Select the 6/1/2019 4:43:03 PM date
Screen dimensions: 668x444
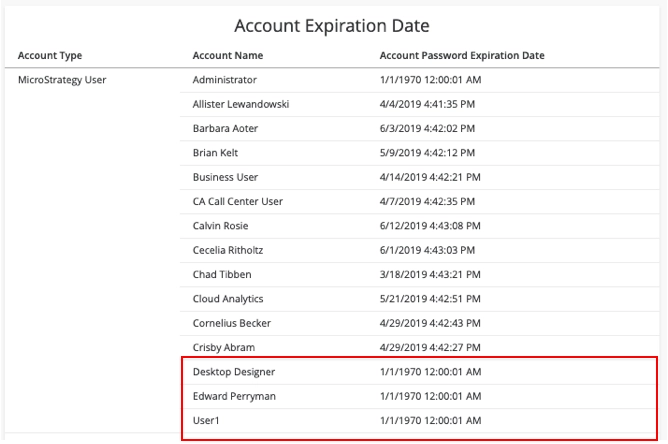pos(427,250)
